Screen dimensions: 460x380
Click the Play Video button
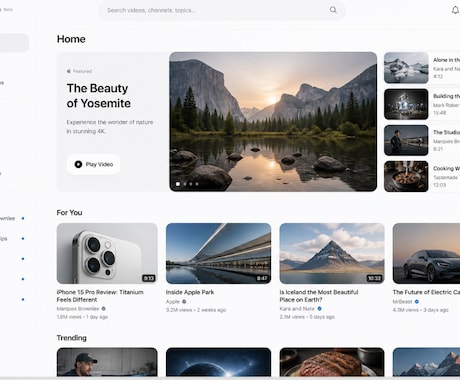(x=94, y=164)
